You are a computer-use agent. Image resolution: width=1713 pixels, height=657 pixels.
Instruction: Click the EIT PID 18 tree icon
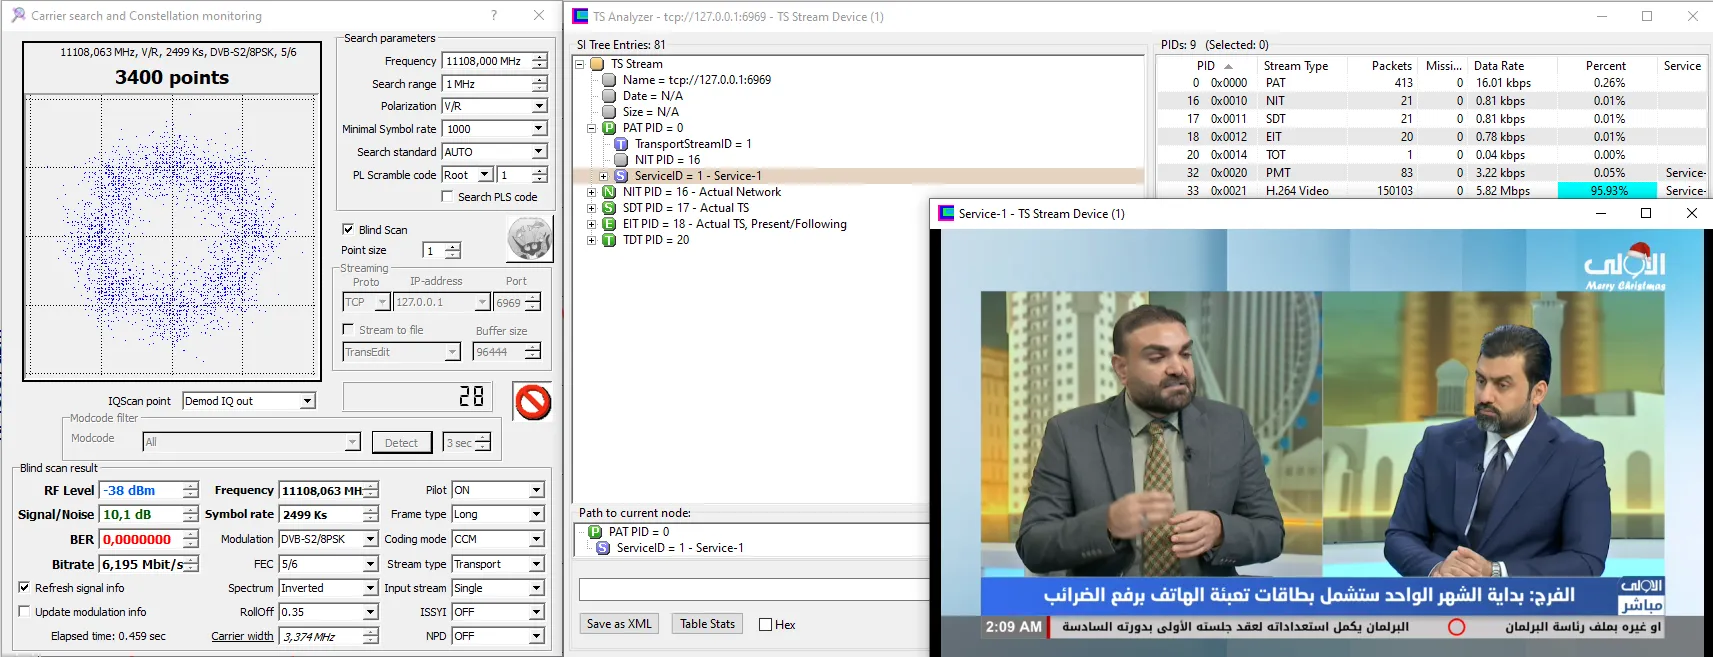click(609, 224)
